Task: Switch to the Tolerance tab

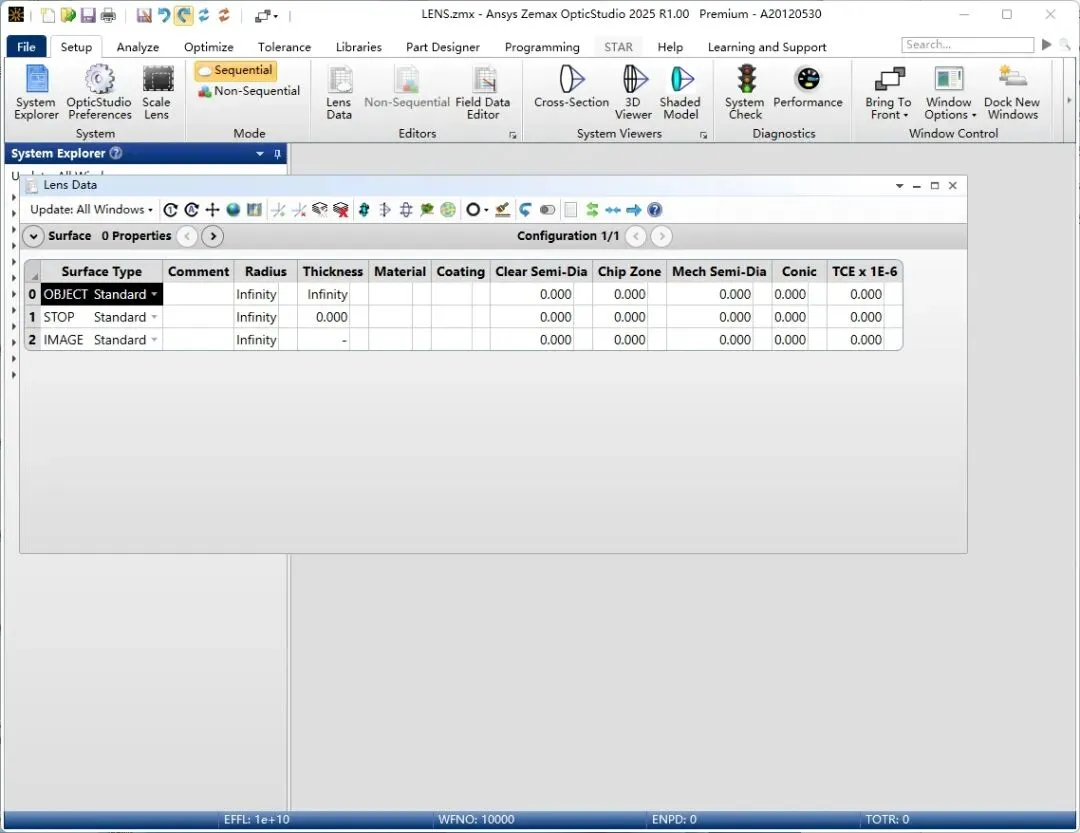Action: click(284, 47)
